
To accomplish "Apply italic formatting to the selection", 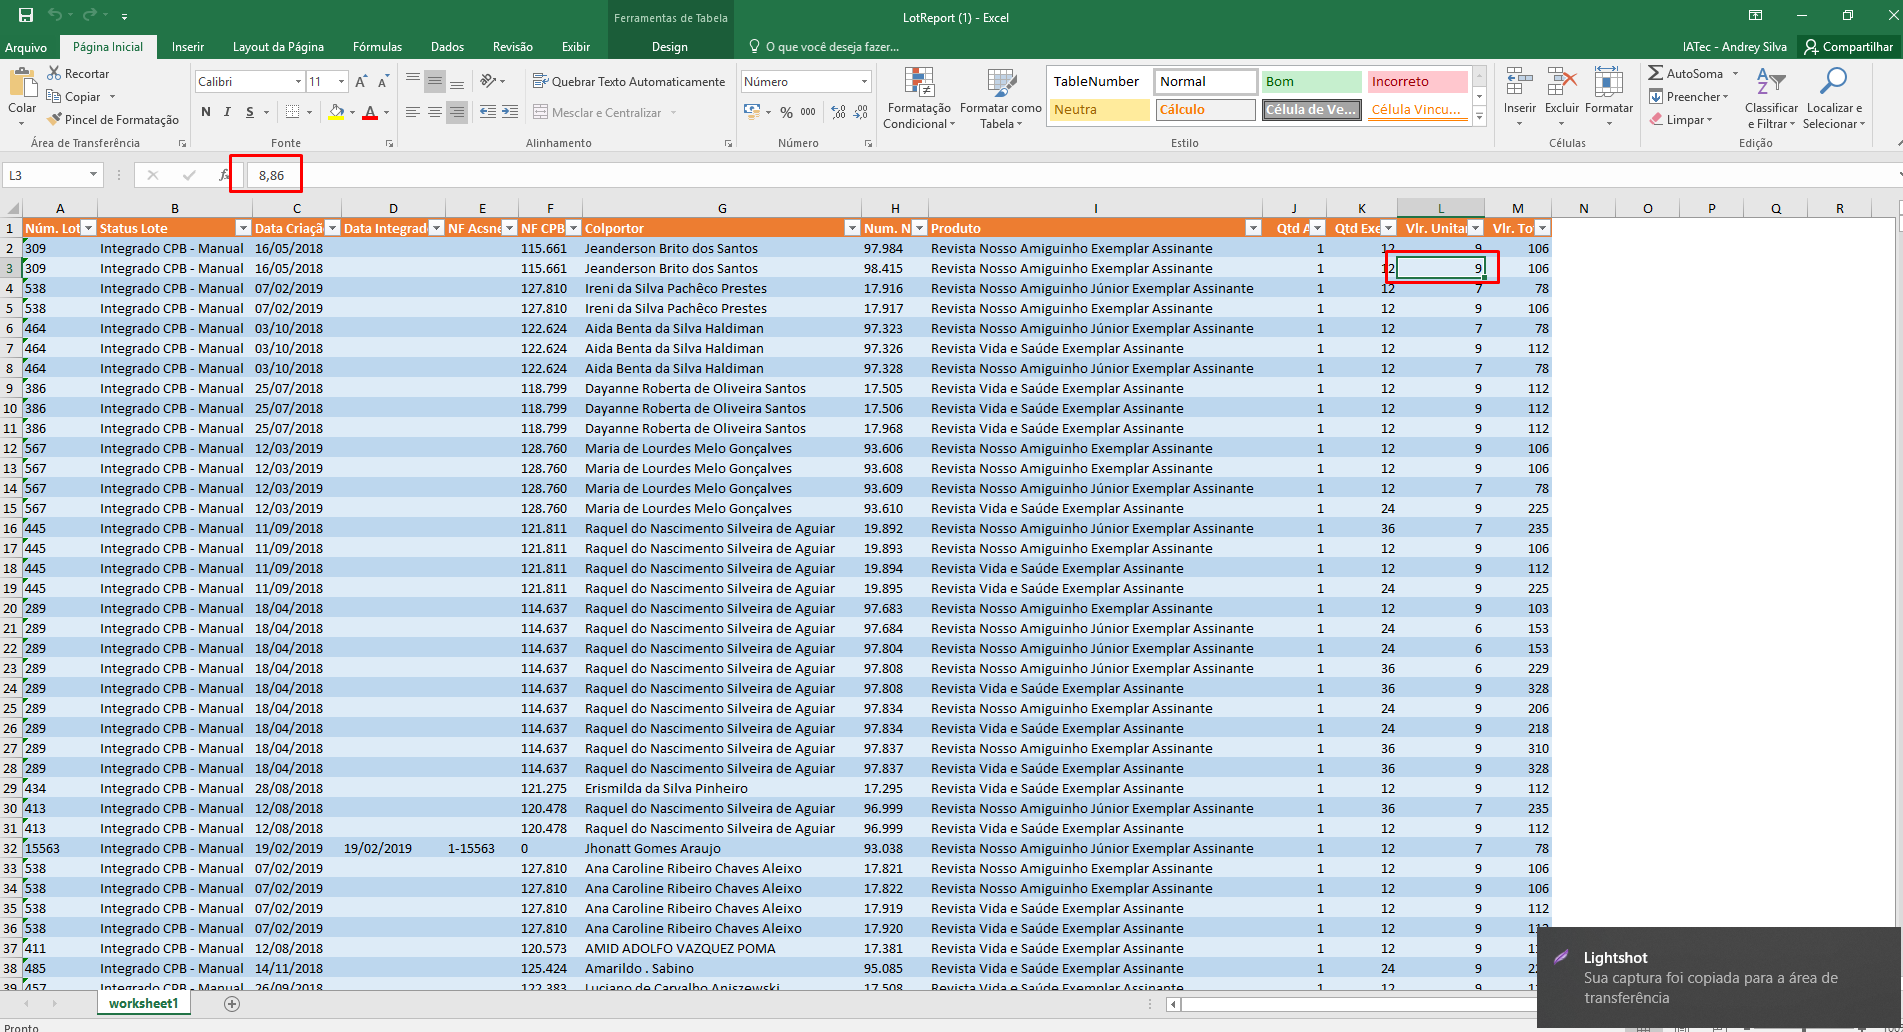I will (227, 112).
